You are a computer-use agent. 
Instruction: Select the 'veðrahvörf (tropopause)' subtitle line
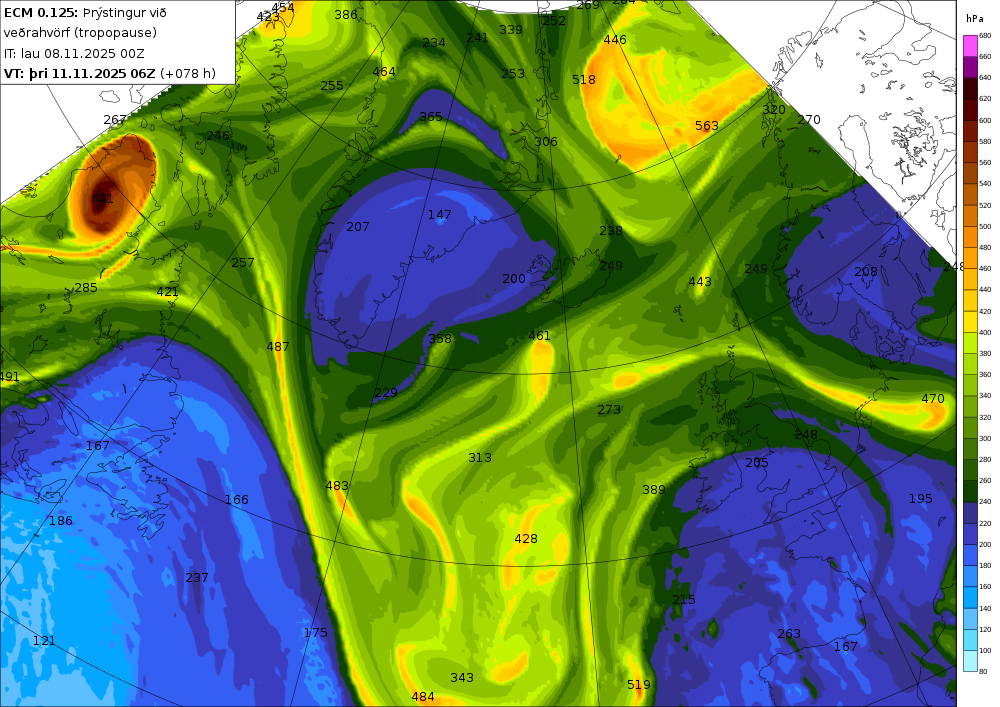[x=80, y=33]
